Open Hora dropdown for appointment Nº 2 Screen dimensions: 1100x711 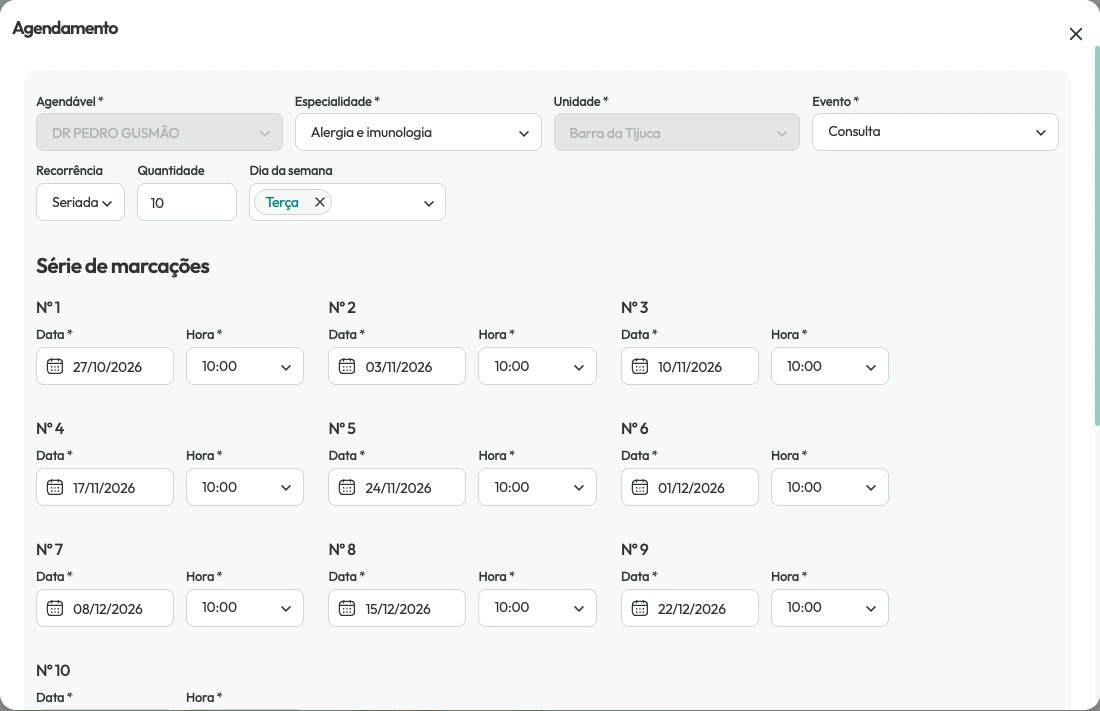point(537,366)
